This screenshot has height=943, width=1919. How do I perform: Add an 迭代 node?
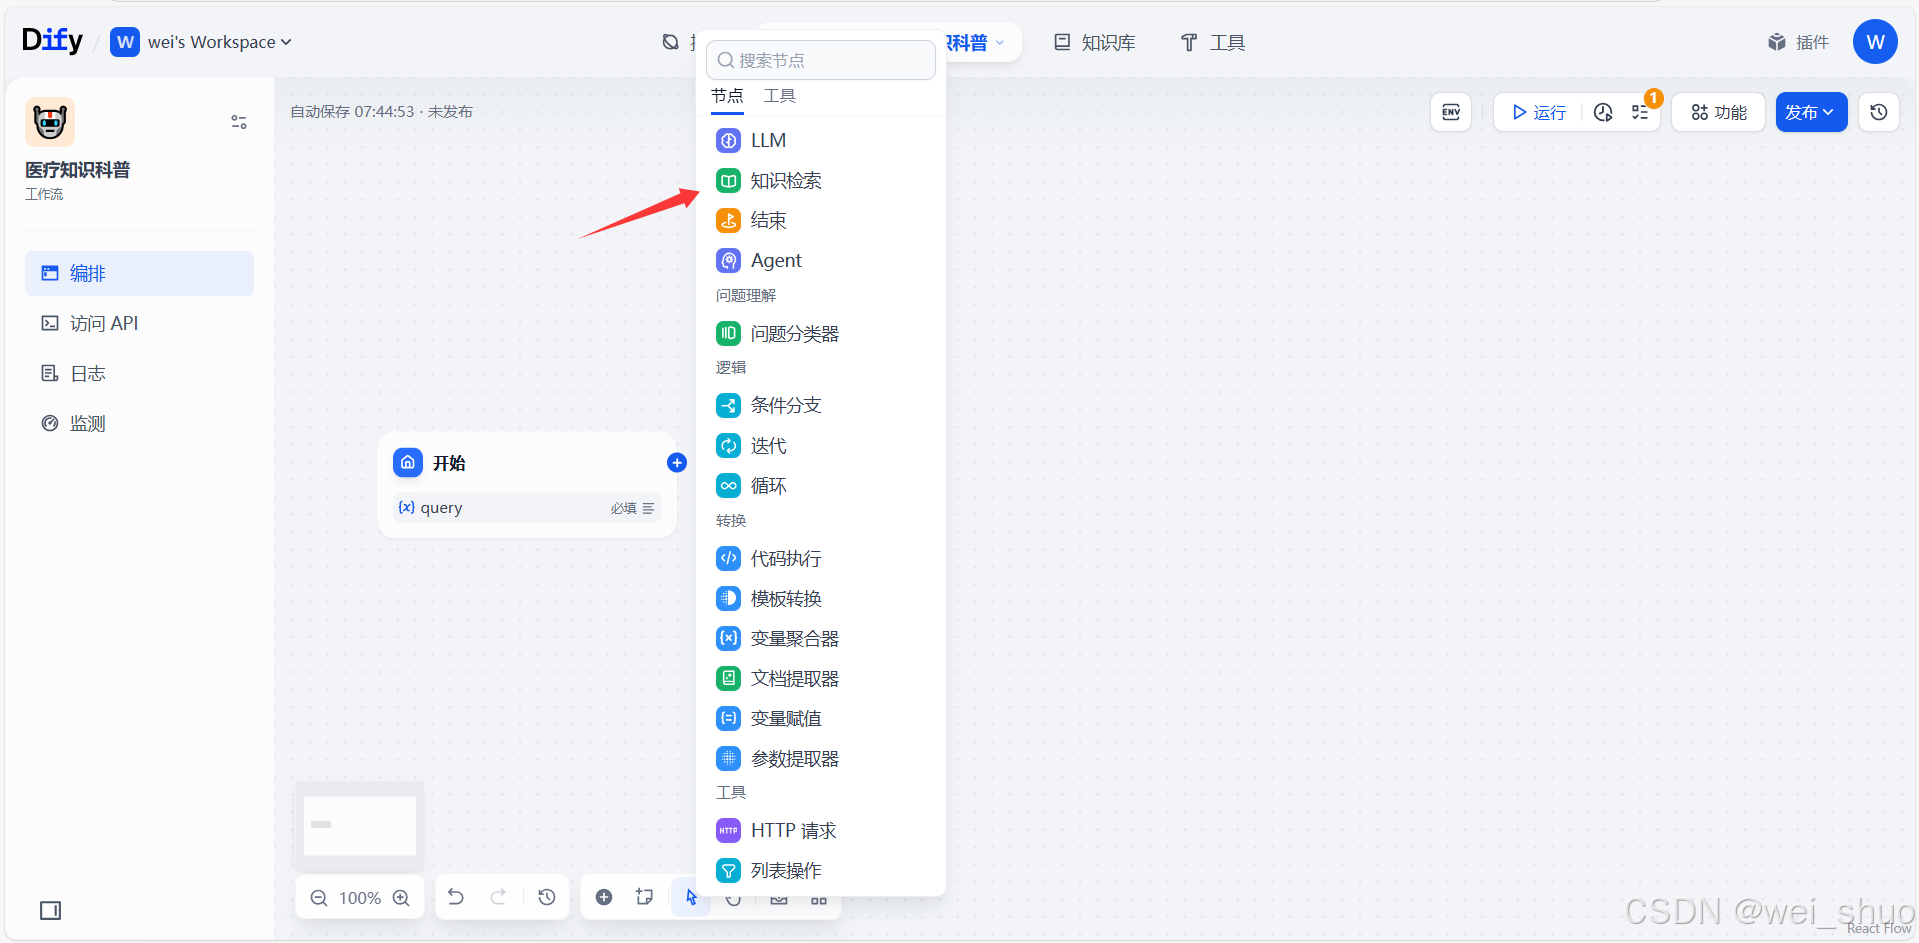pyautogui.click(x=768, y=445)
